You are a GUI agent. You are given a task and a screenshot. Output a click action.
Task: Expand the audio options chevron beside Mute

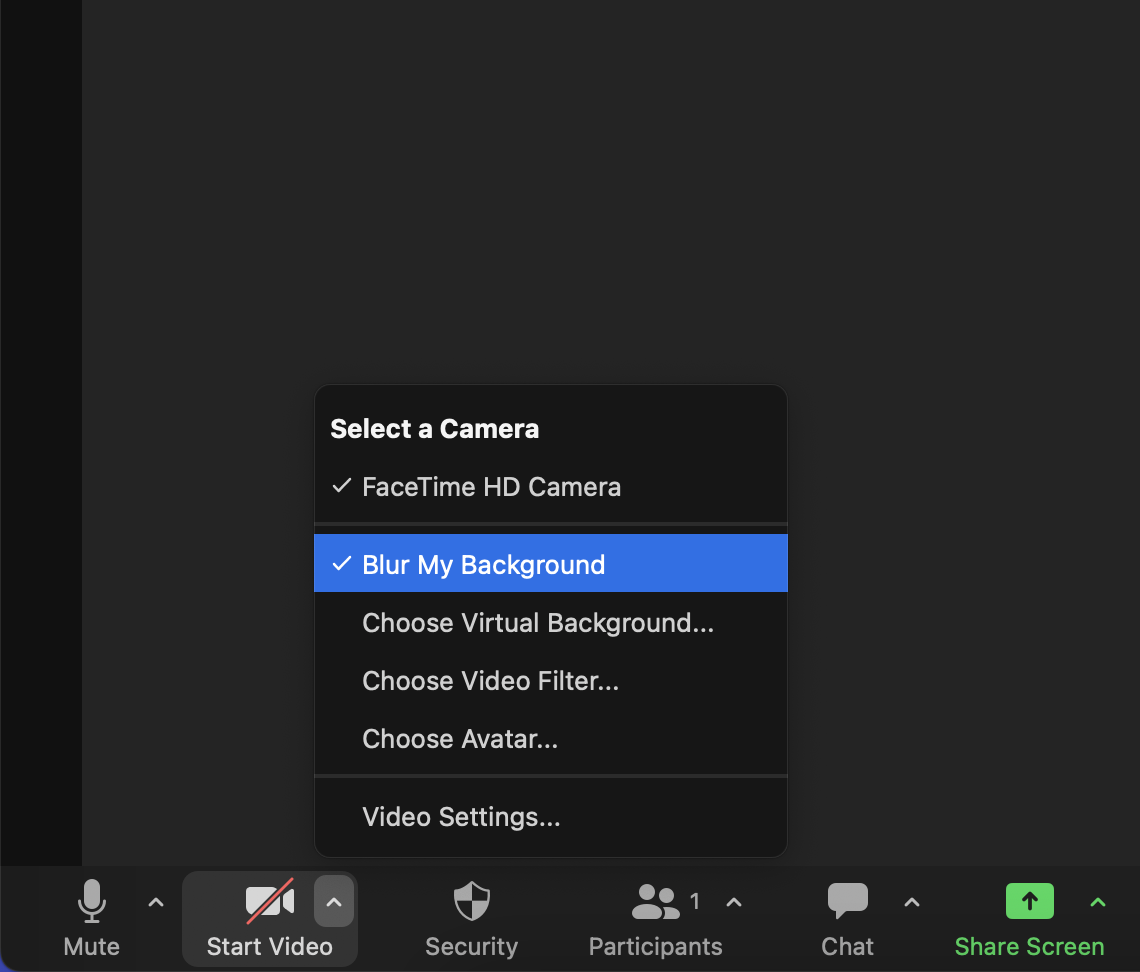click(x=155, y=901)
